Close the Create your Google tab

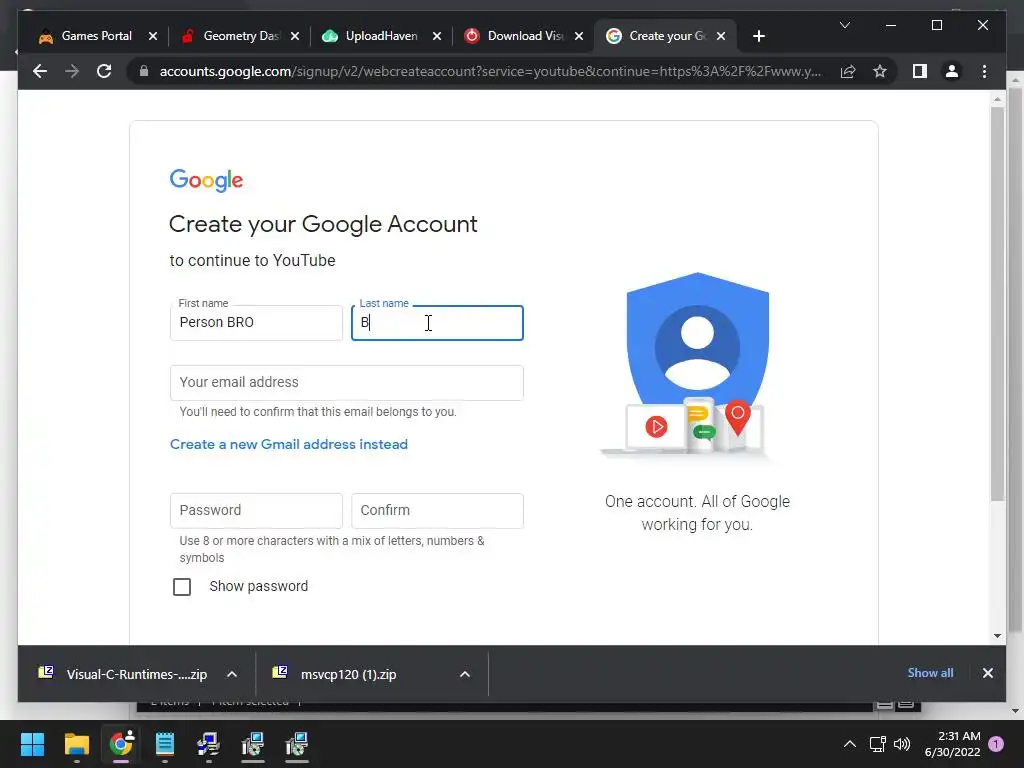point(721,36)
